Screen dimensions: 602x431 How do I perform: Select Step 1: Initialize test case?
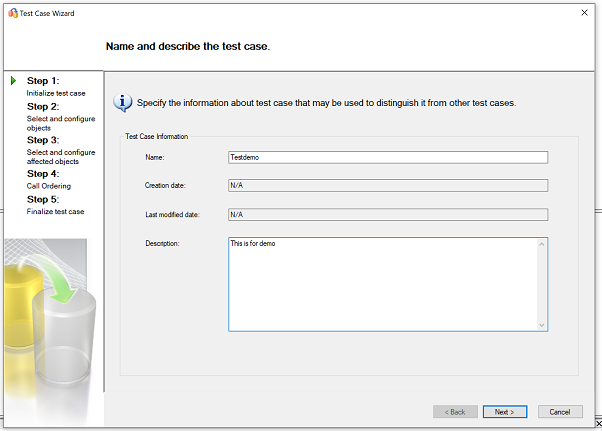tap(56, 86)
